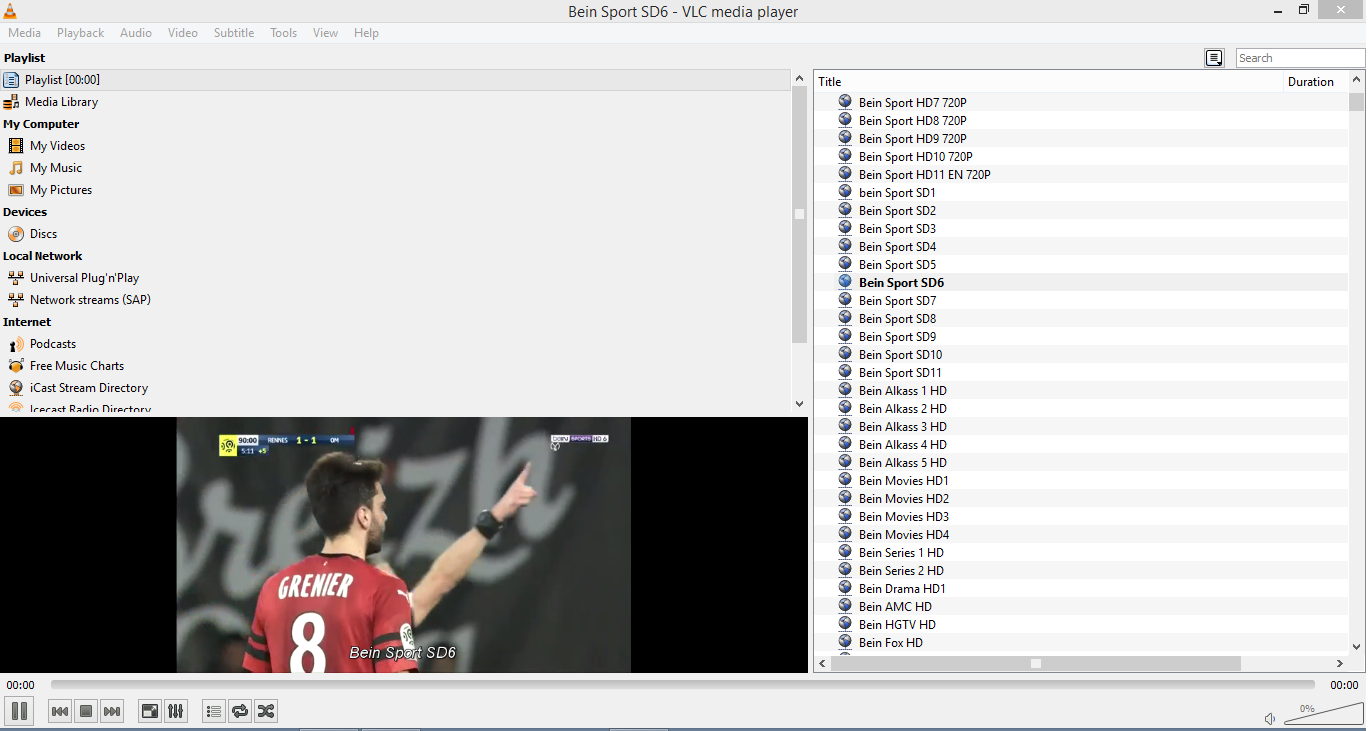Click globe icon beside Bein Alkass 5 HD

845,463
